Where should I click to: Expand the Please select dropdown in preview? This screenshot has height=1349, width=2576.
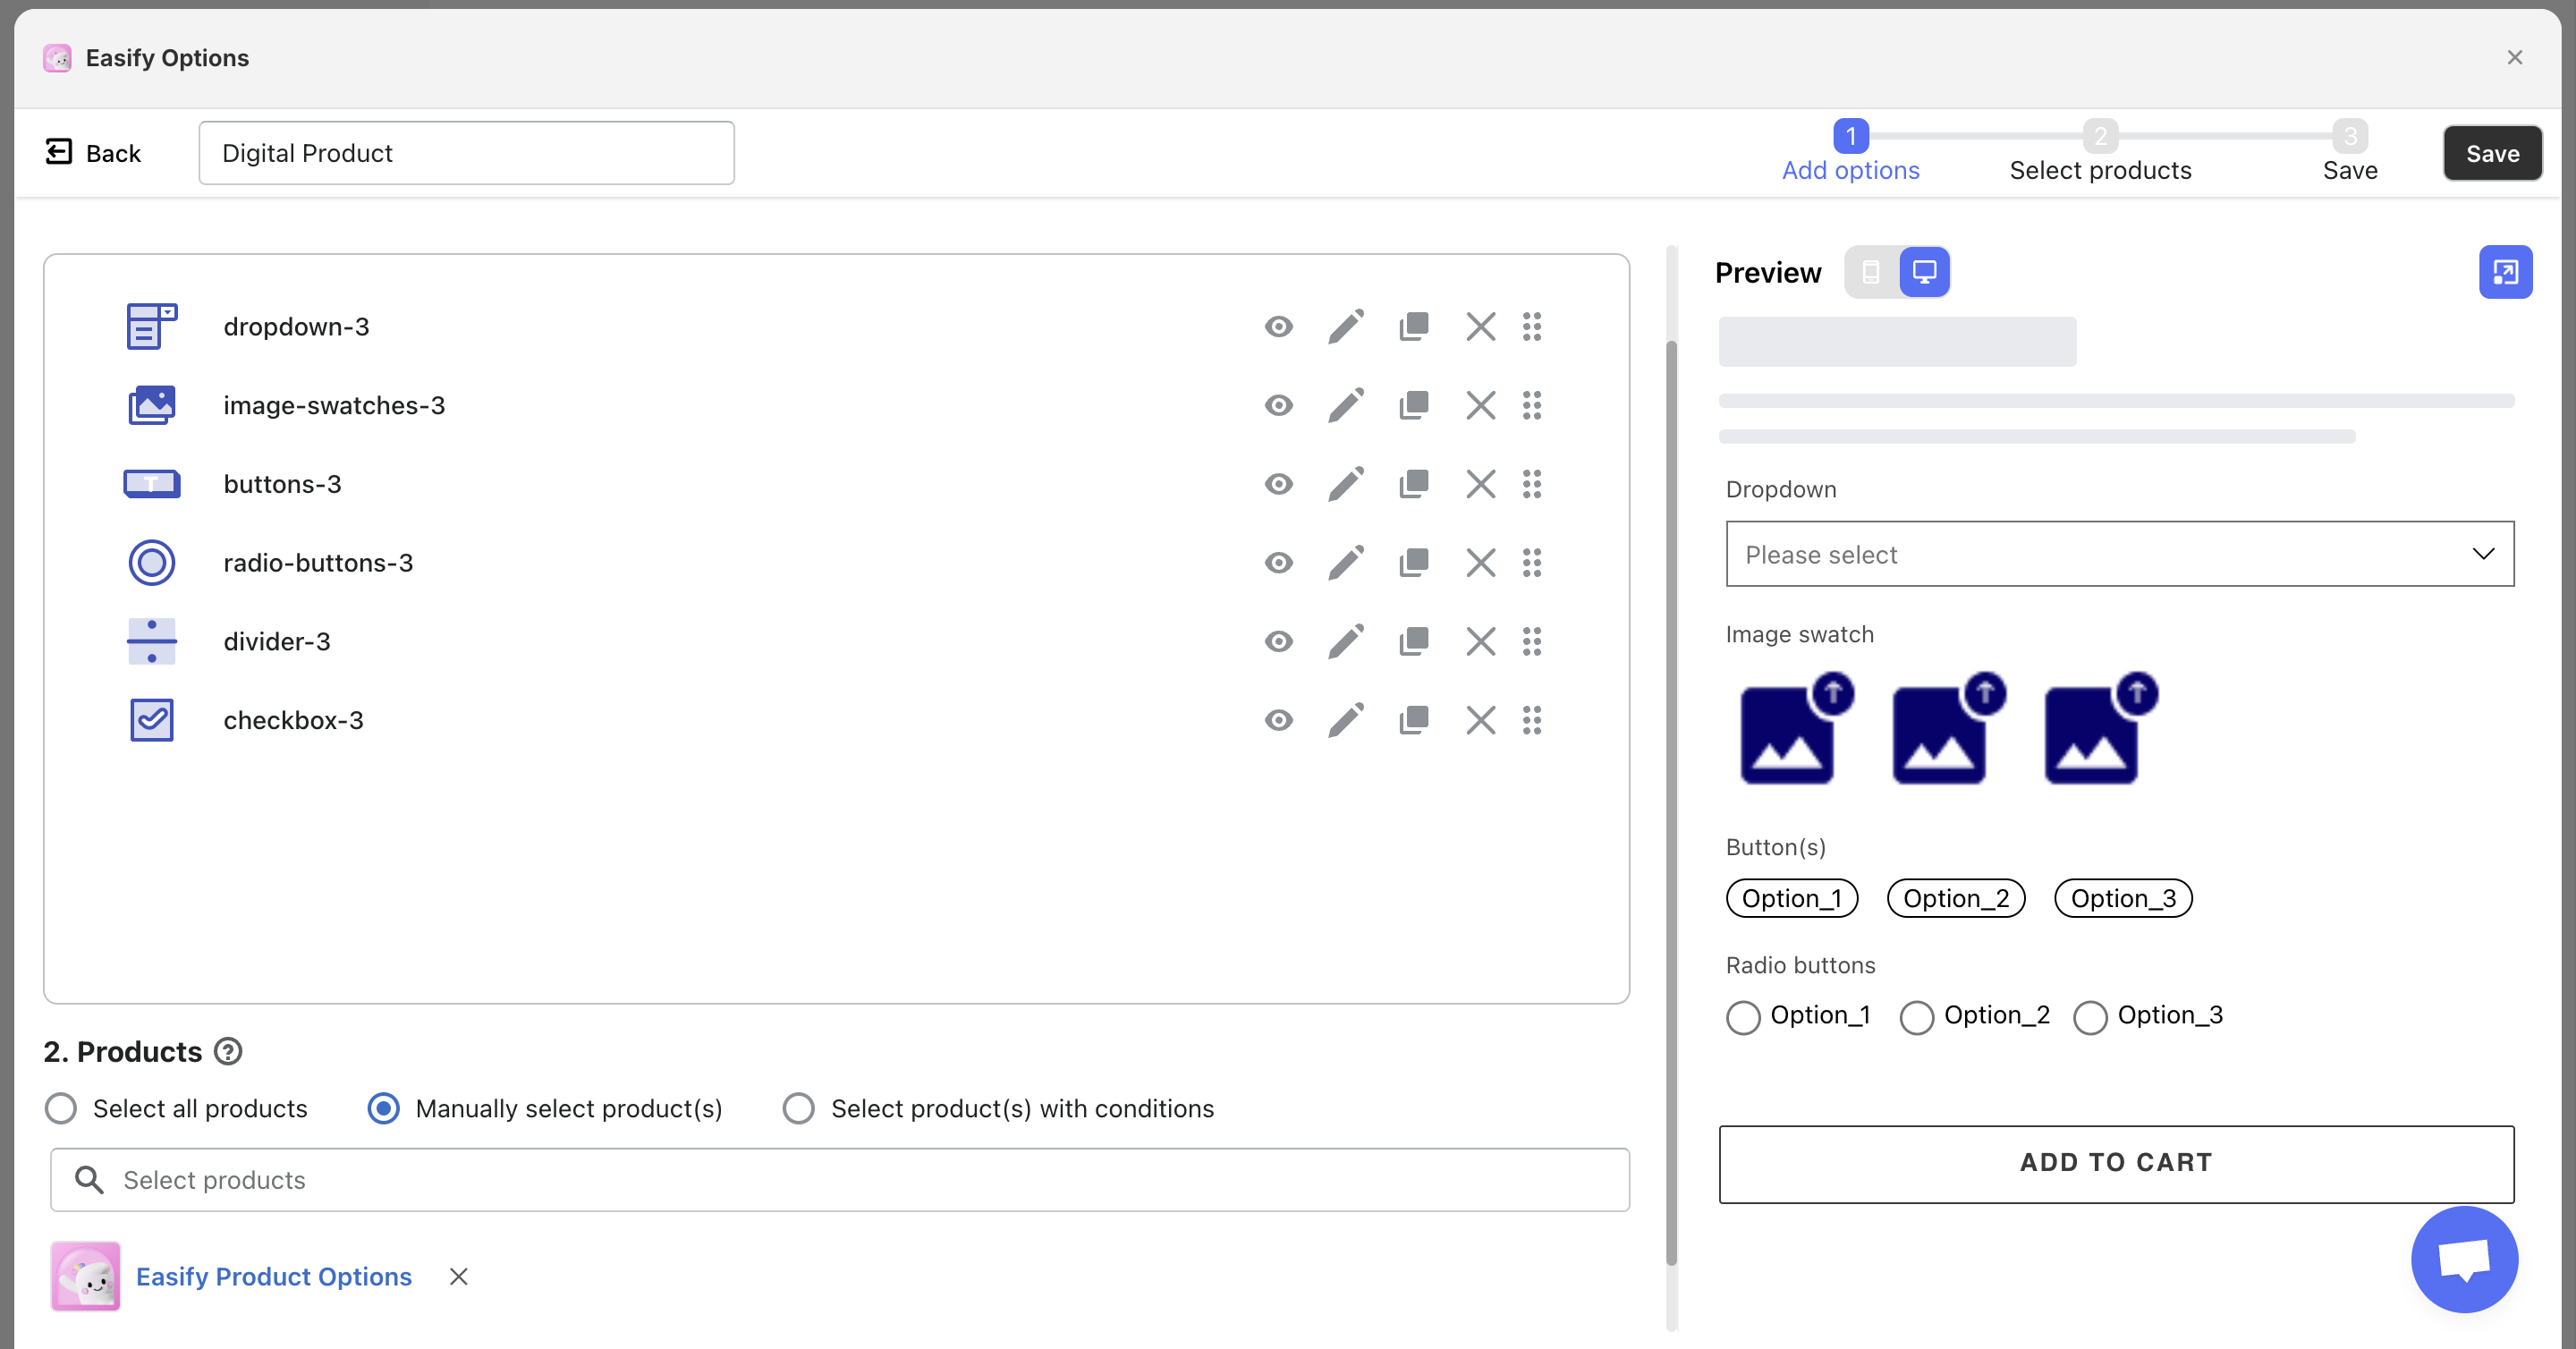click(x=2119, y=554)
